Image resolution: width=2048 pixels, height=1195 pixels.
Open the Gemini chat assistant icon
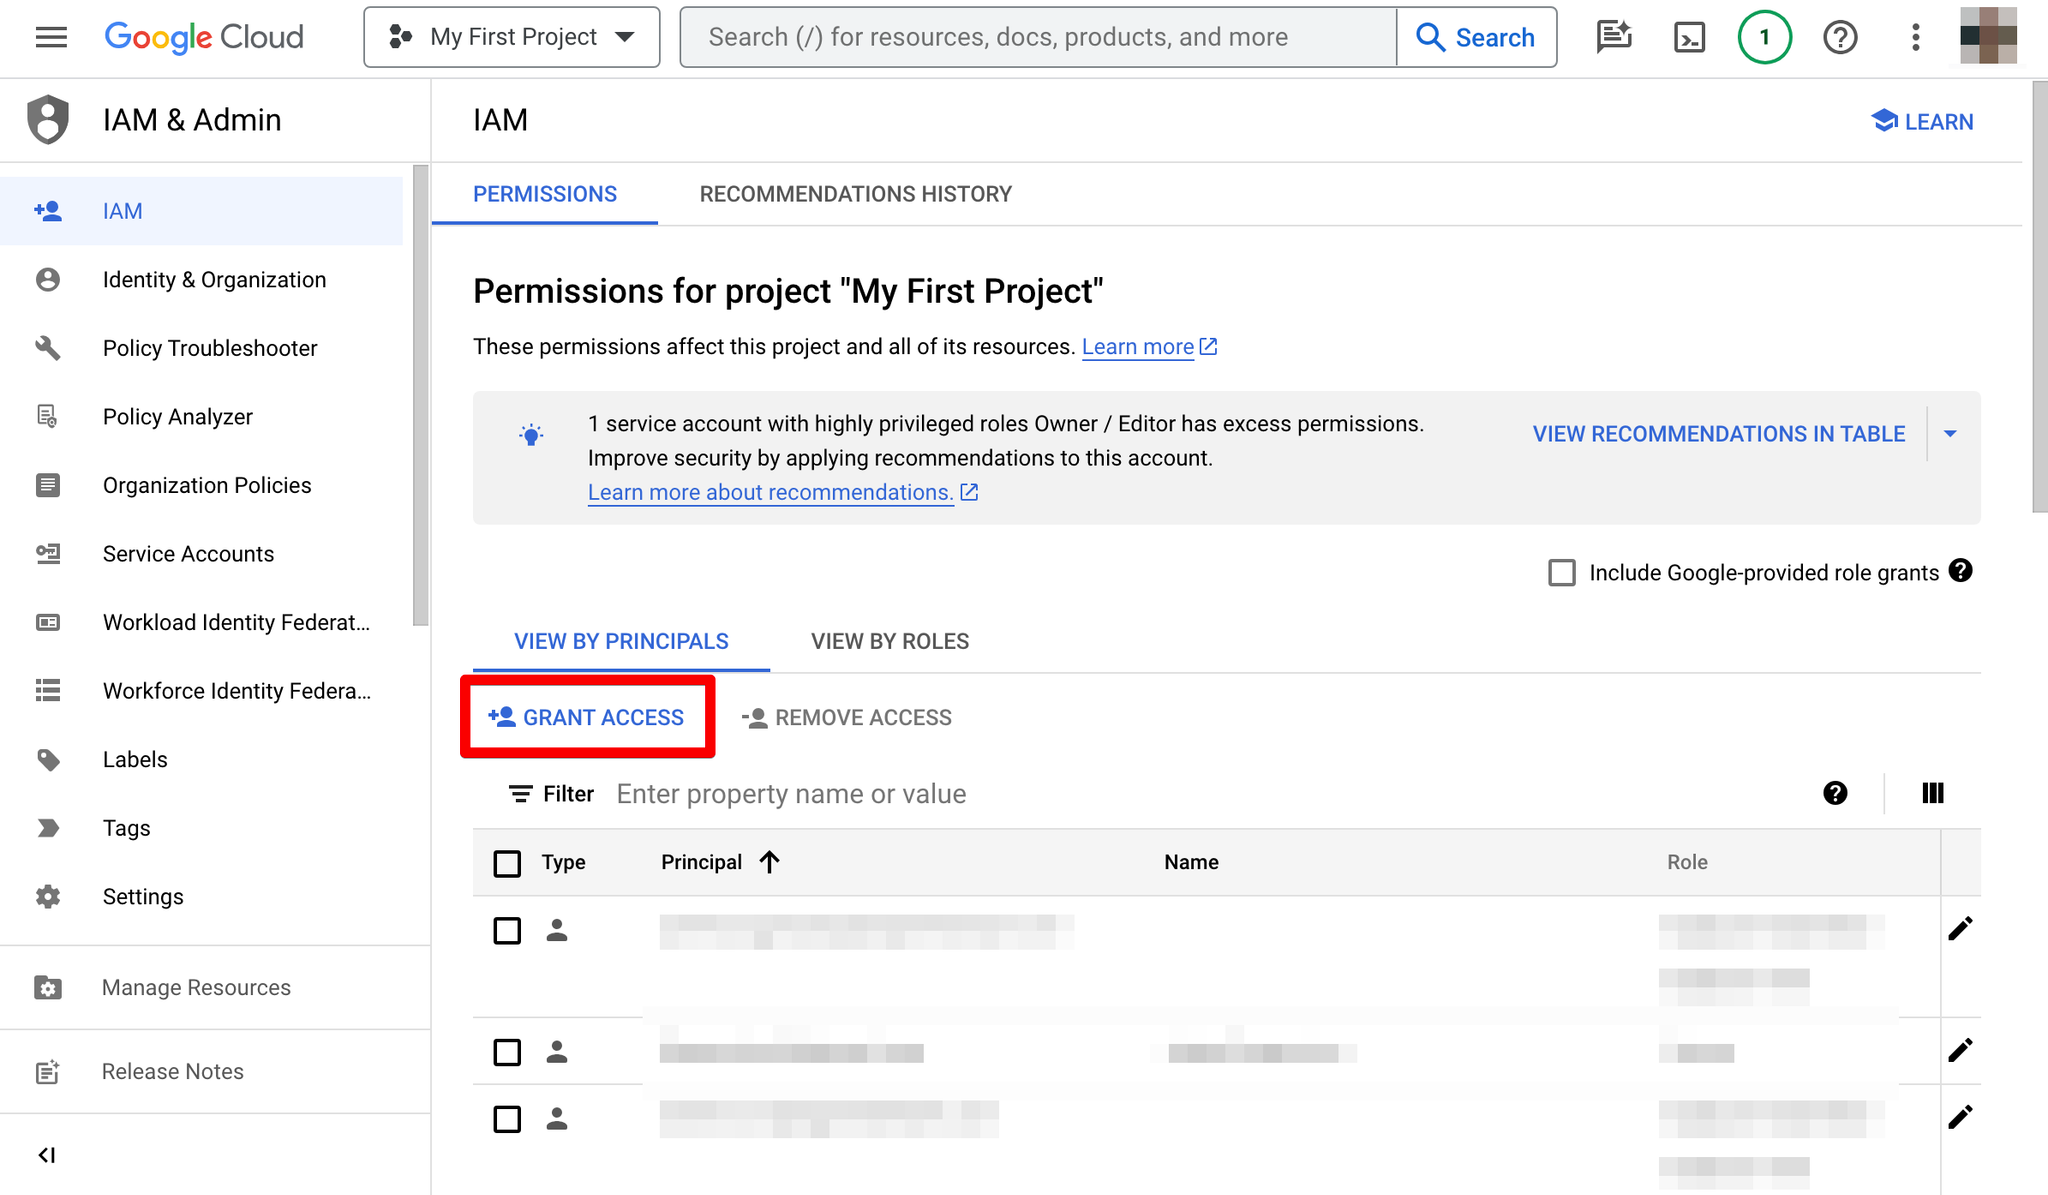coord(1614,37)
